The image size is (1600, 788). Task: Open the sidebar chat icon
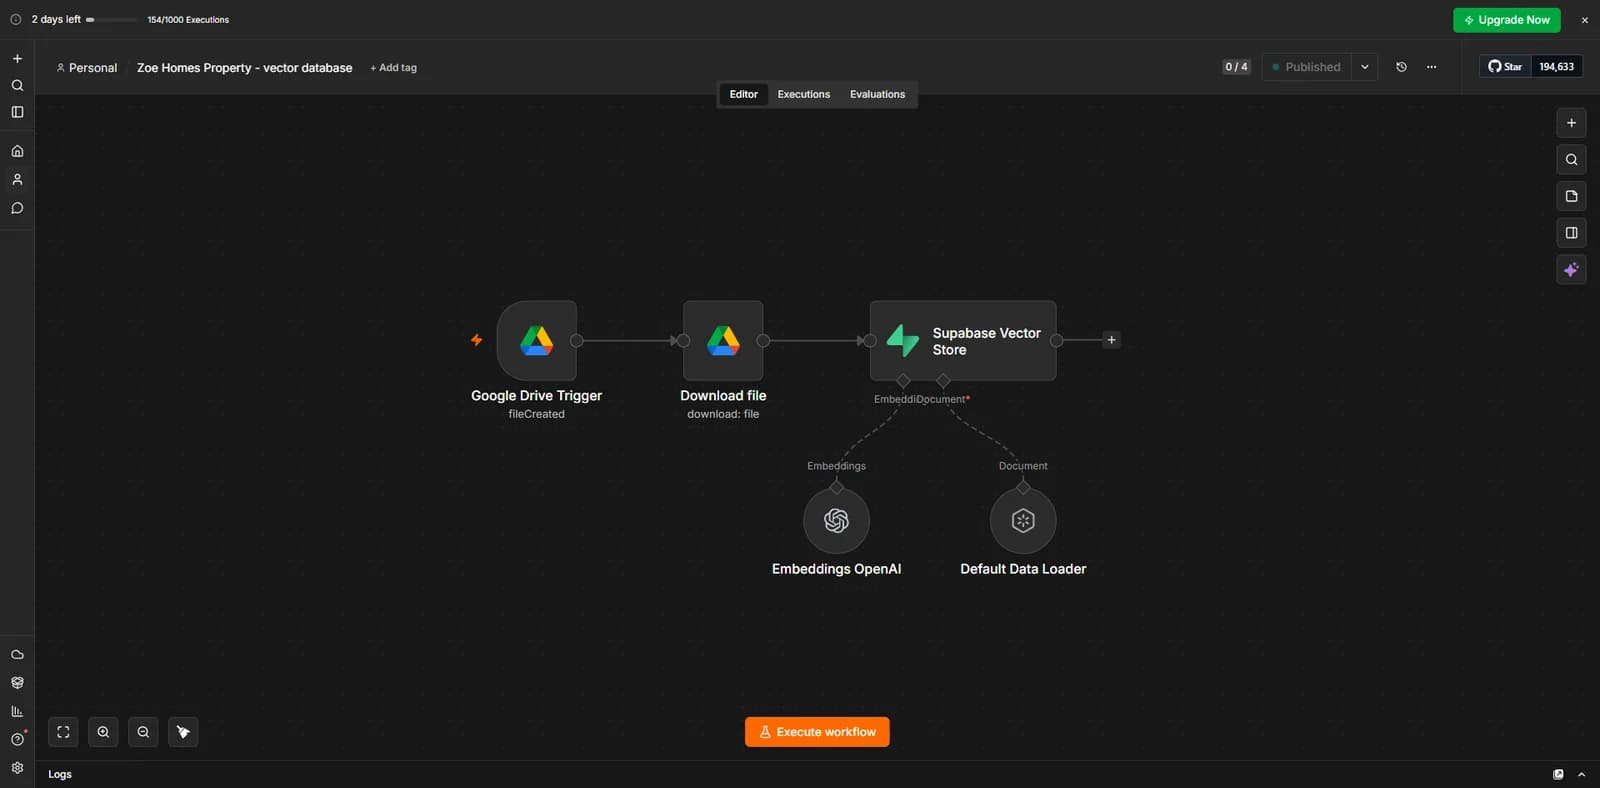(x=17, y=208)
